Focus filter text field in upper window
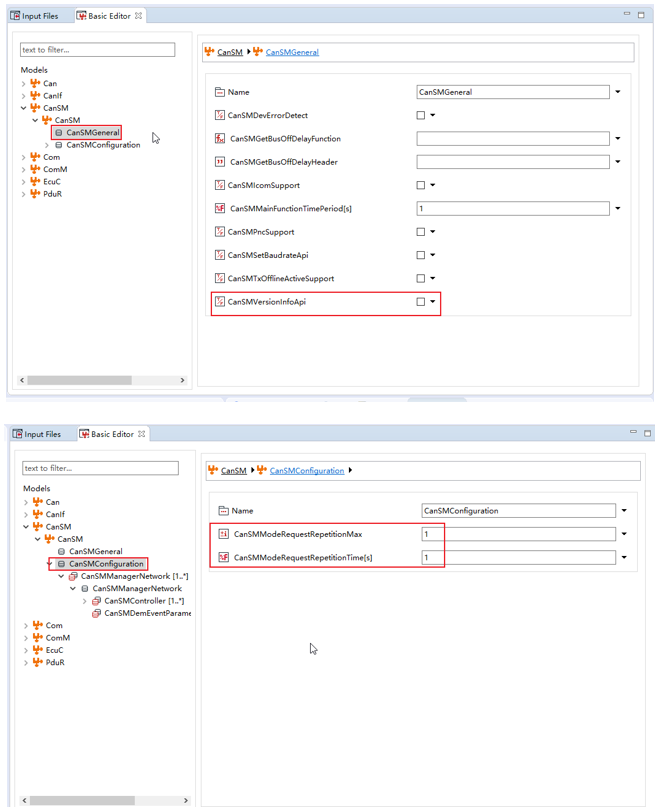Viewport: 659px width, 812px height. (x=97, y=50)
